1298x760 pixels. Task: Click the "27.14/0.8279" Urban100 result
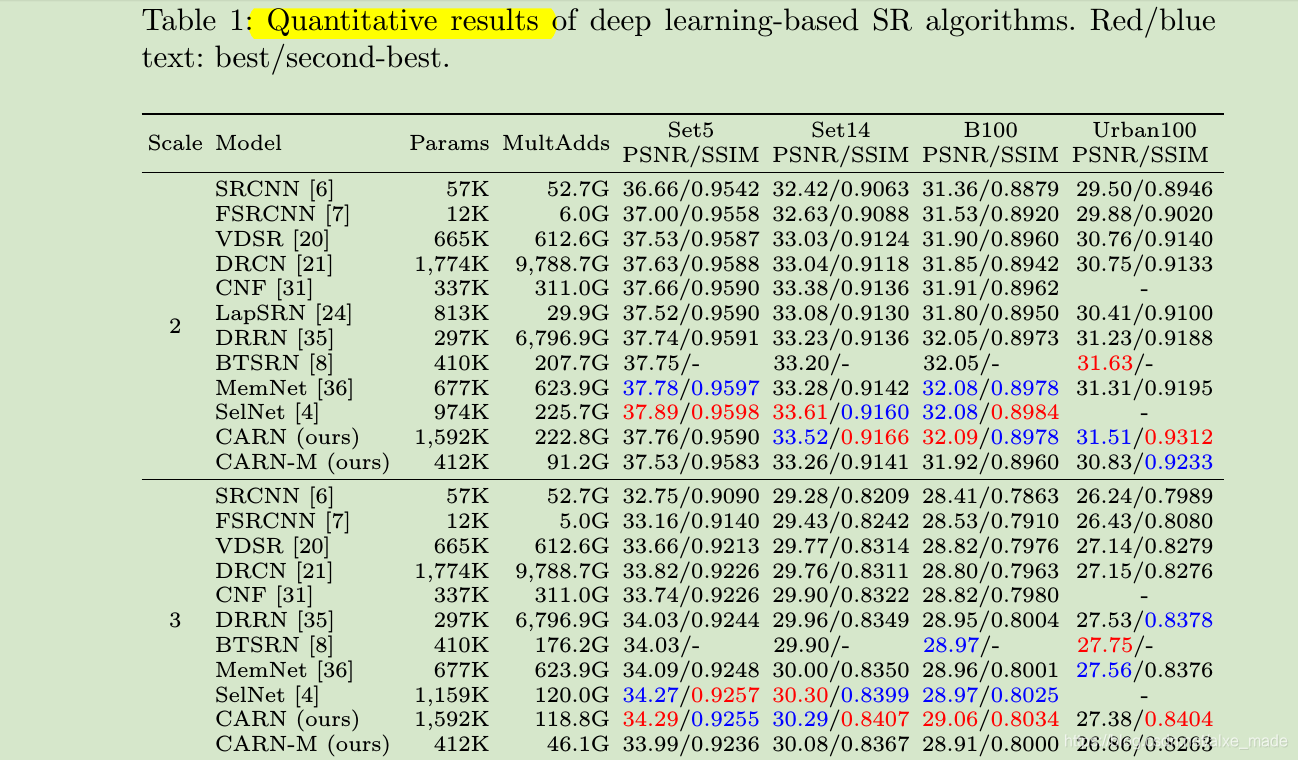click(1144, 546)
